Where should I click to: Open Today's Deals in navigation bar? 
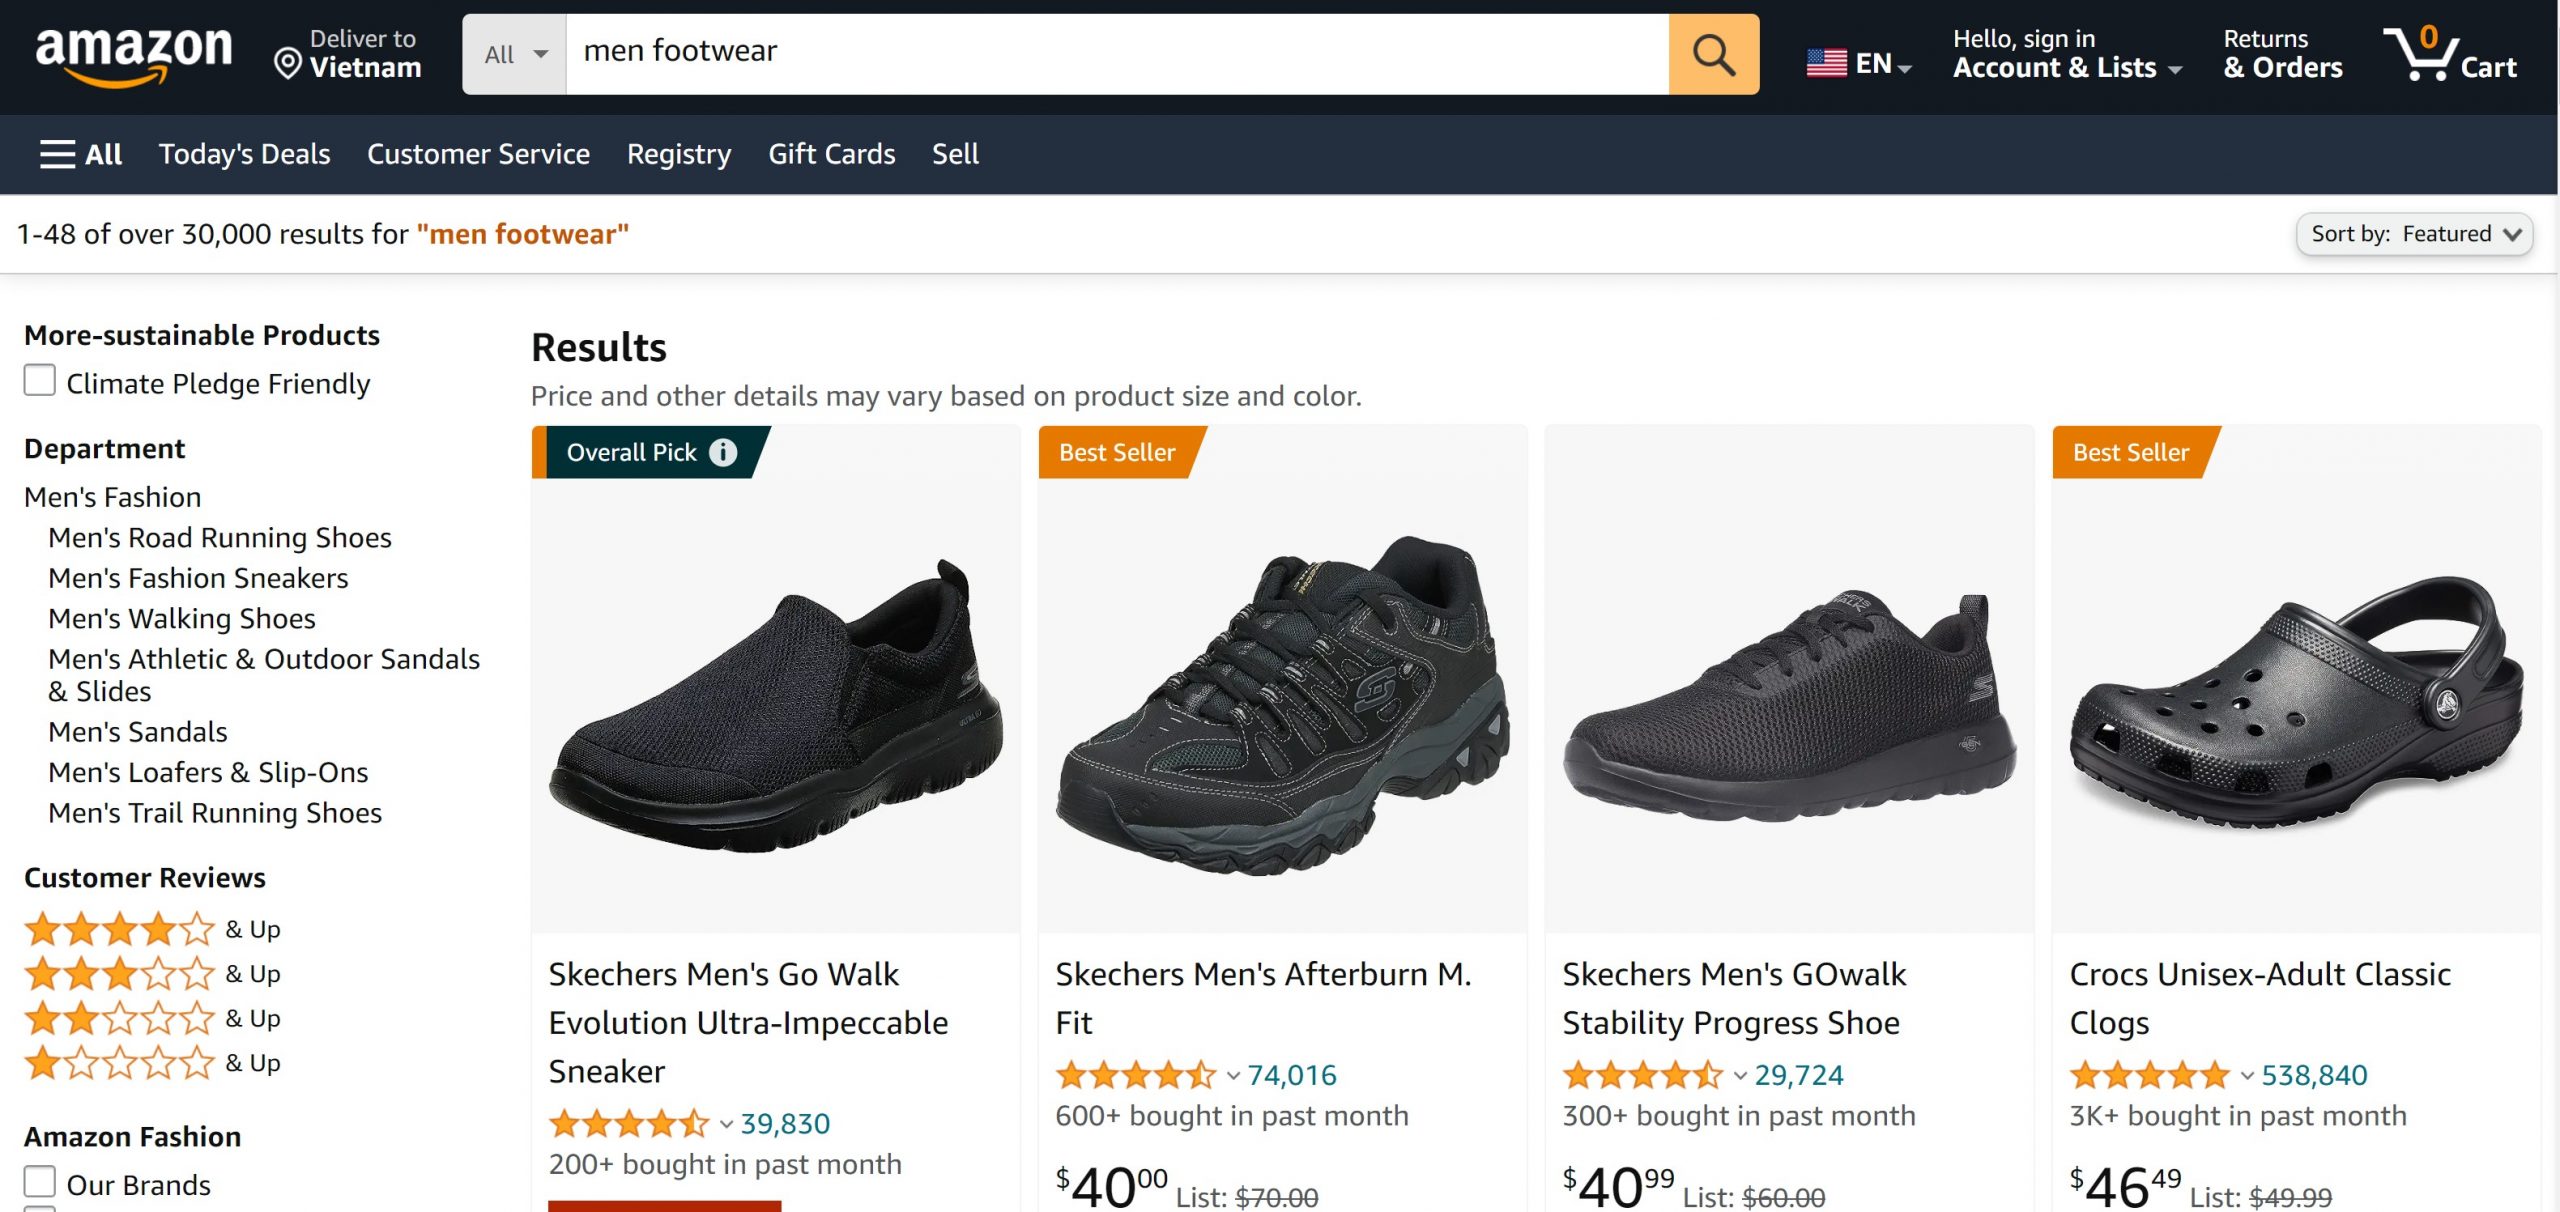pyautogui.click(x=244, y=155)
